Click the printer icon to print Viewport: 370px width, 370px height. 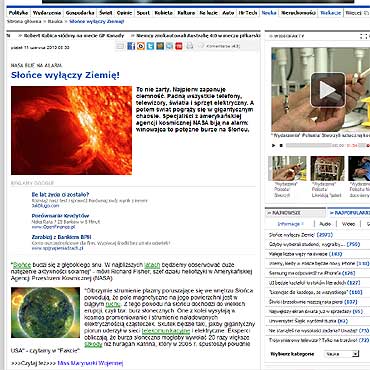tap(190, 46)
